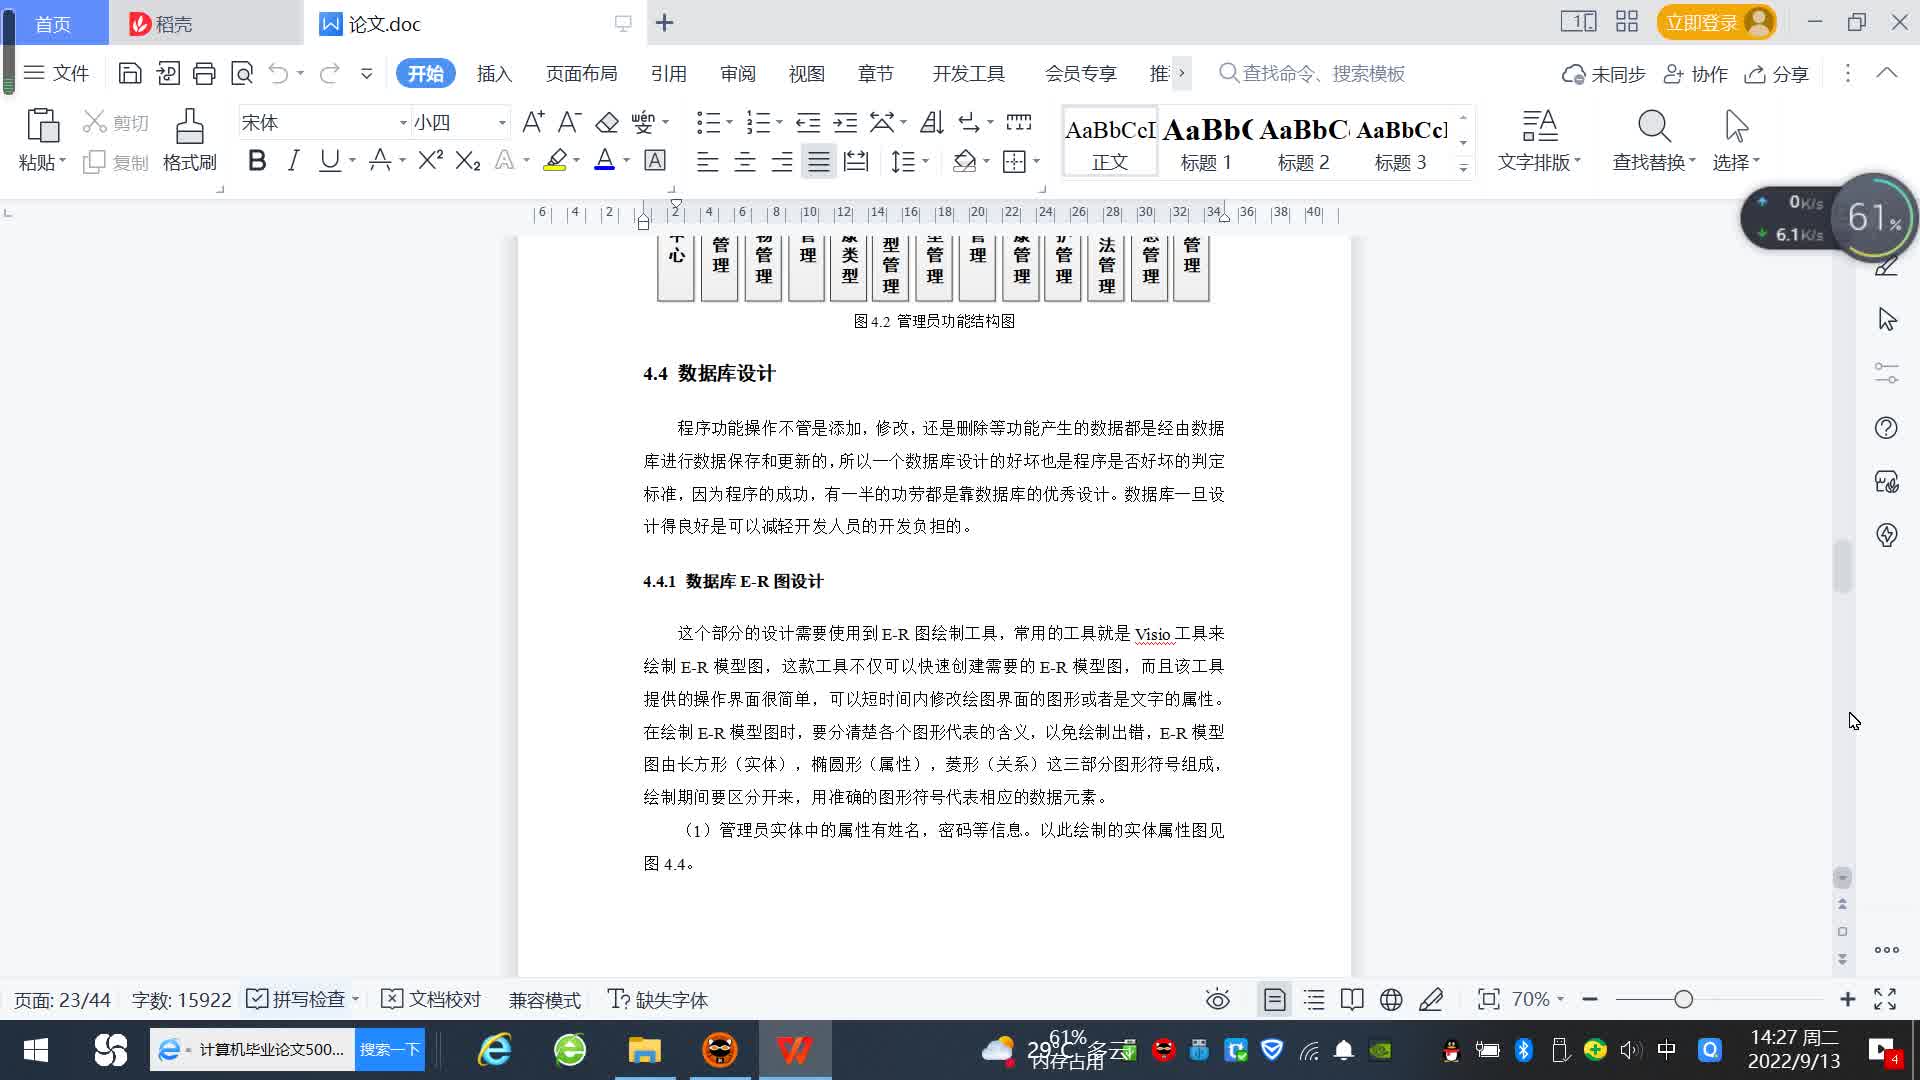1920x1080 pixels.
Task: Click the sidebar settings sliders icon
Action: [x=1886, y=373]
